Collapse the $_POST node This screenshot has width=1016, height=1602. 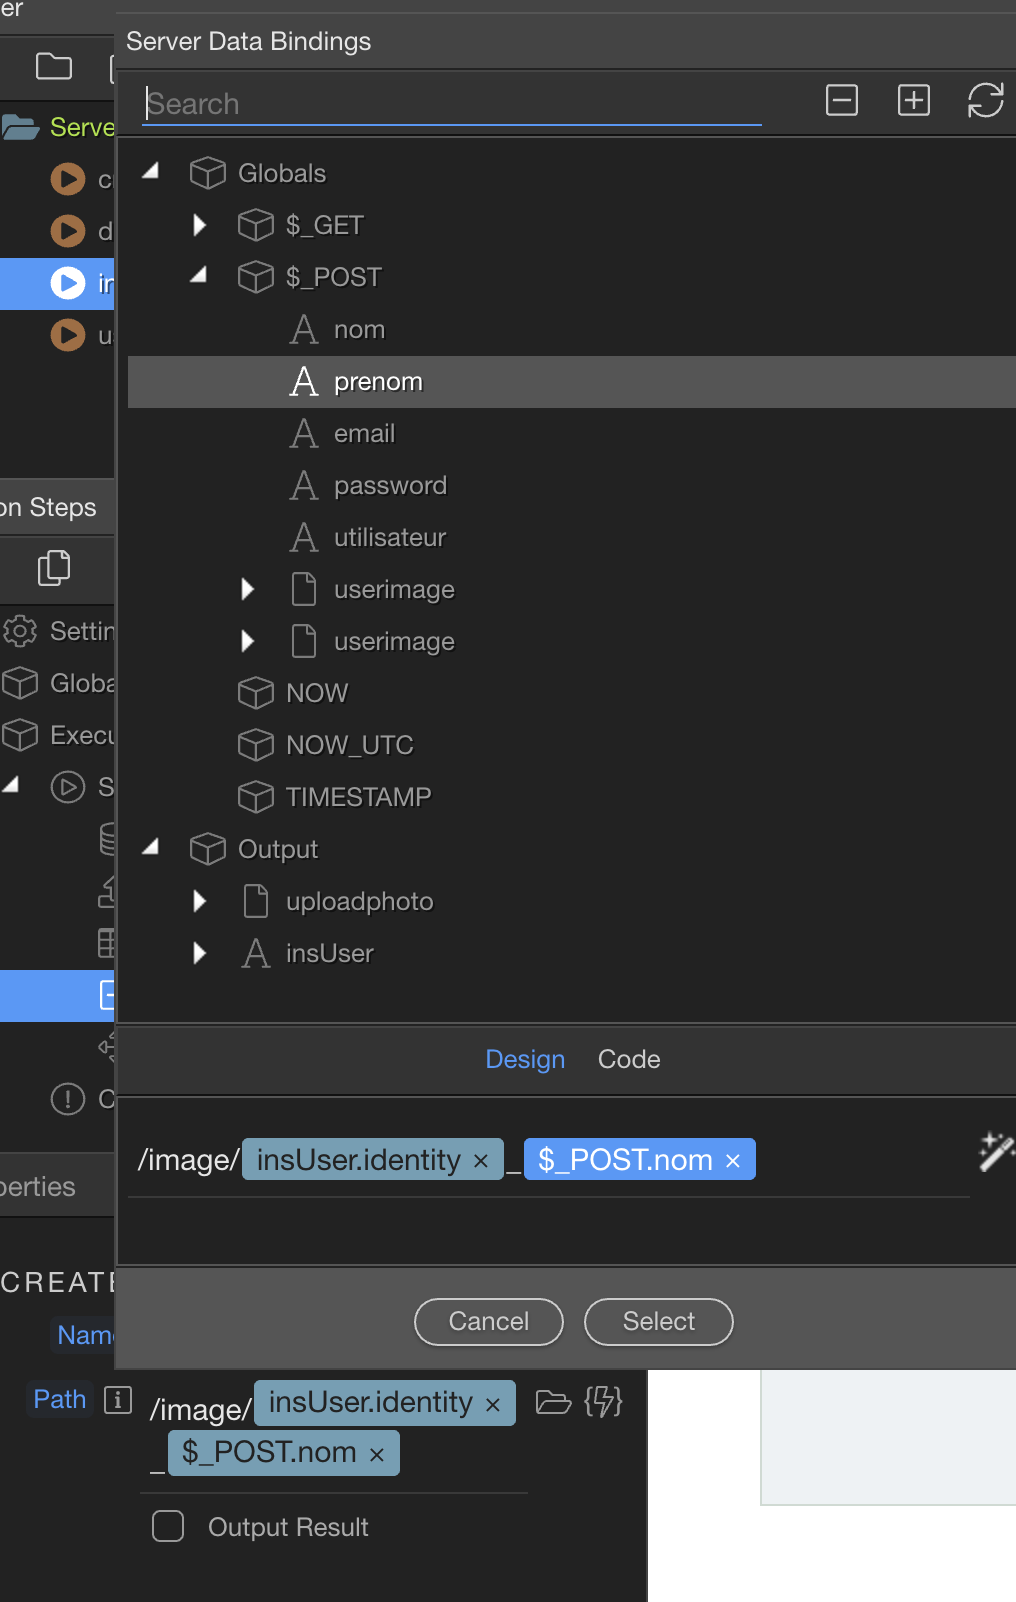click(199, 276)
